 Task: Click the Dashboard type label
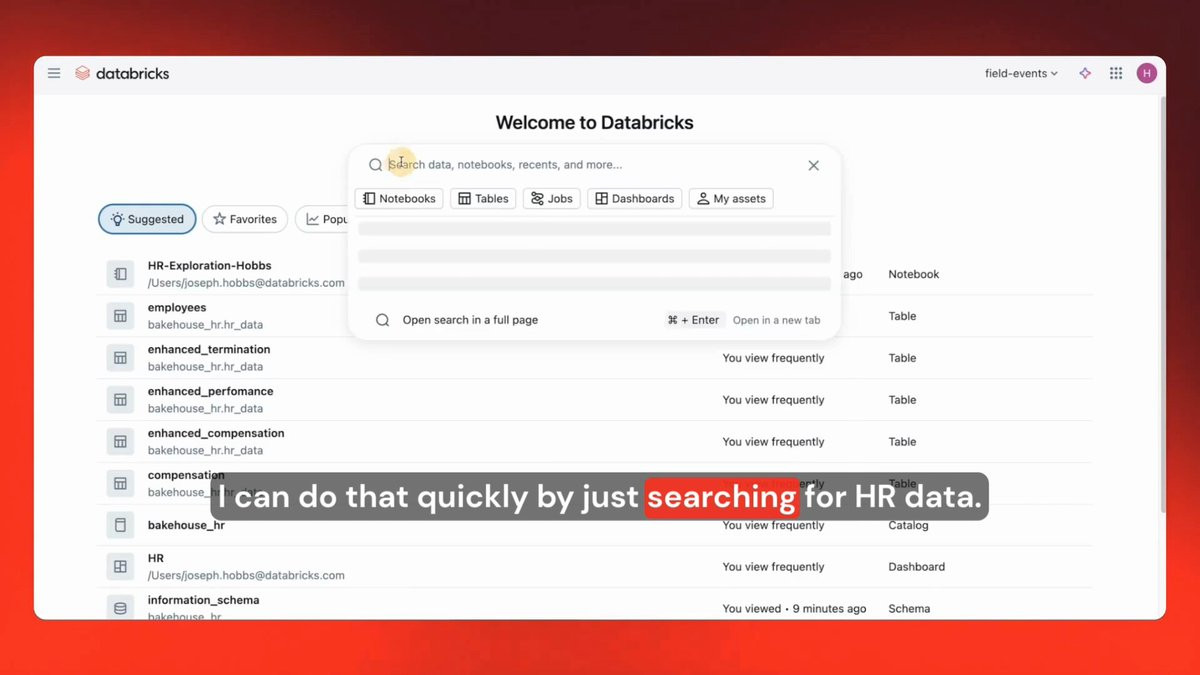(x=917, y=567)
